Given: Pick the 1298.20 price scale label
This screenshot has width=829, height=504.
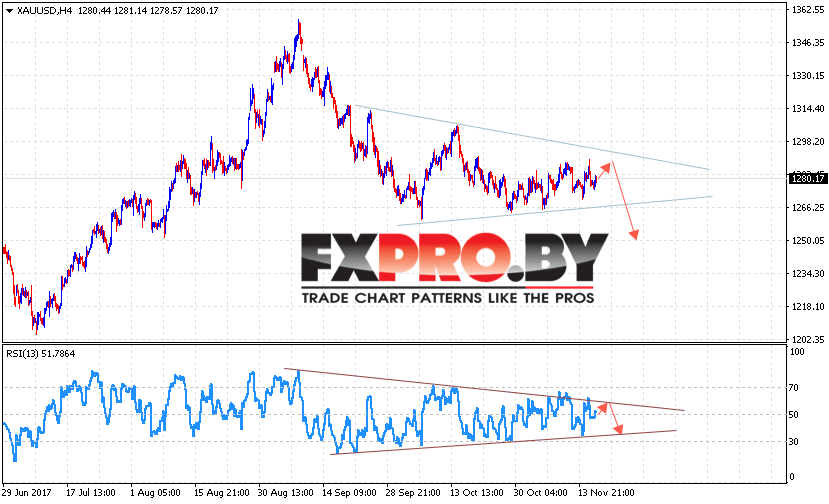Looking at the screenshot, I should 808,141.
